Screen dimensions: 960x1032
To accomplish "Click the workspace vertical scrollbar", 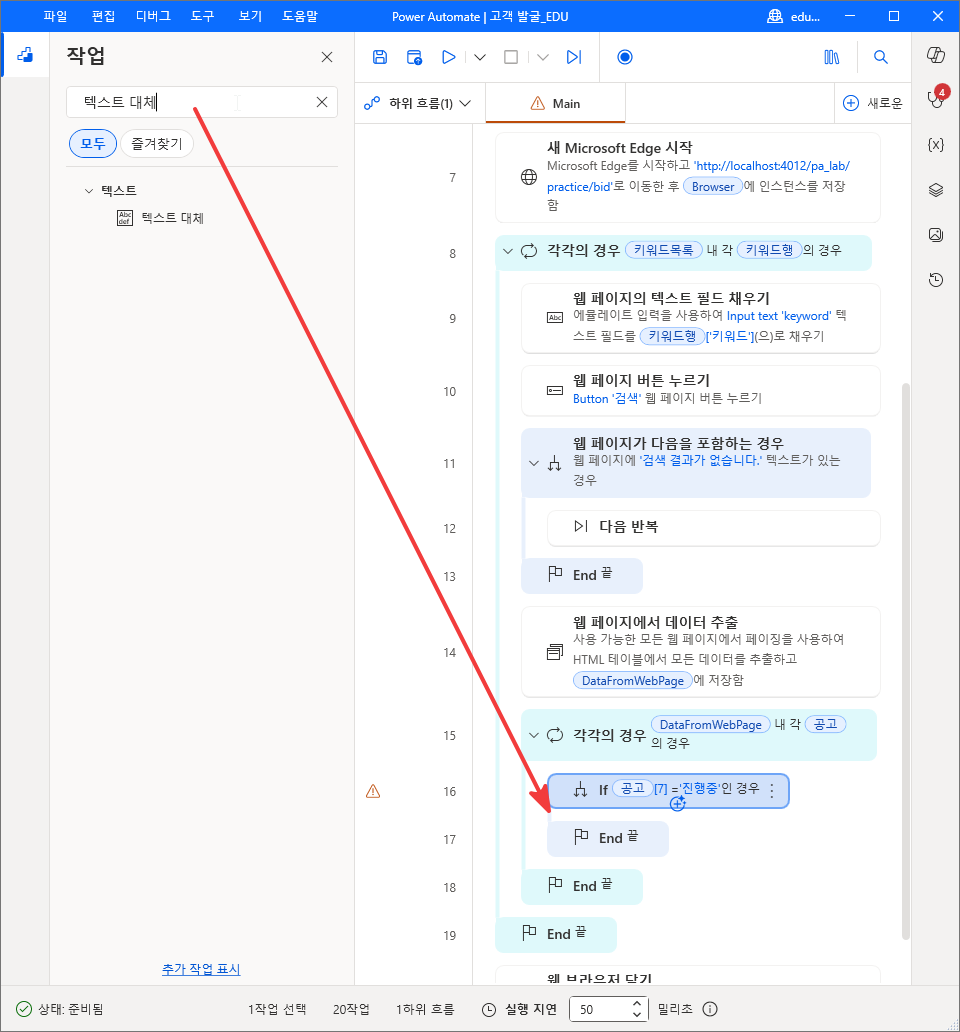I will [x=905, y=661].
